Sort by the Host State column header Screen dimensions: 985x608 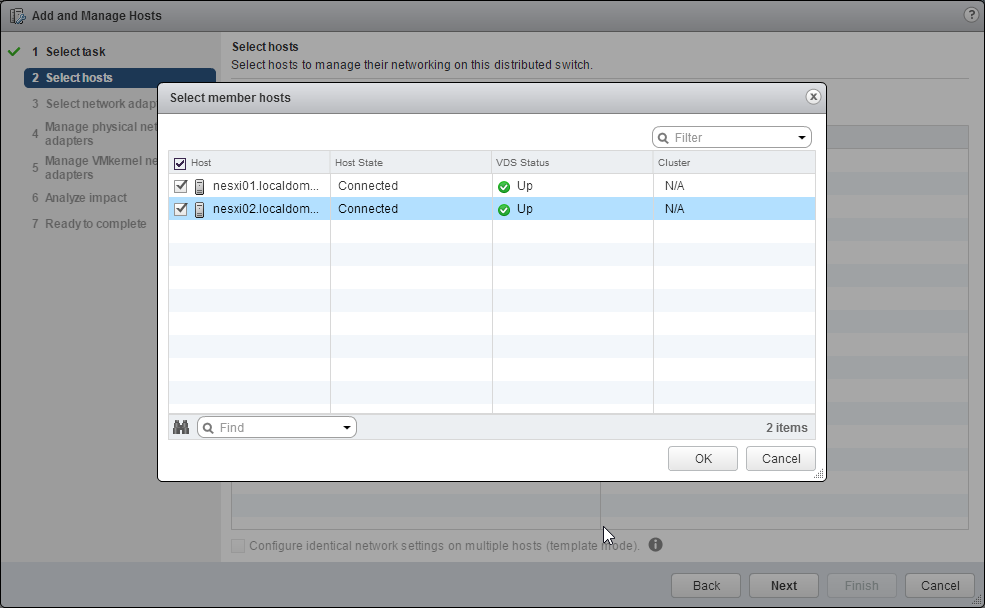(410, 162)
